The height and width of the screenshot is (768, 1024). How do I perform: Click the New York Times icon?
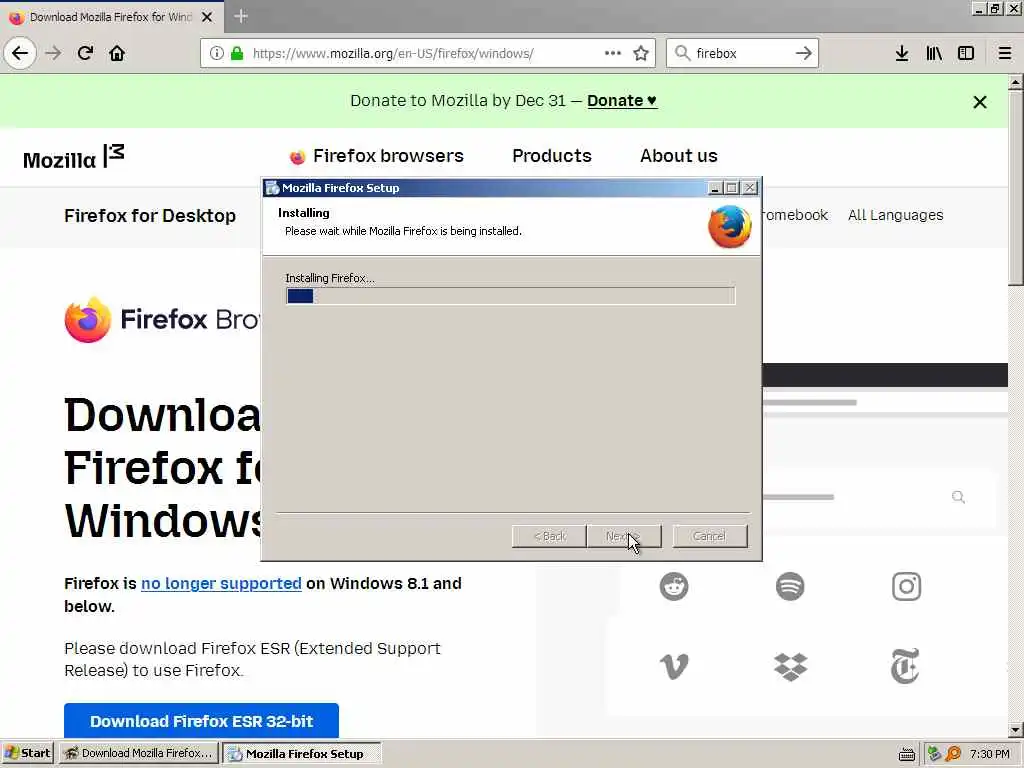point(905,666)
